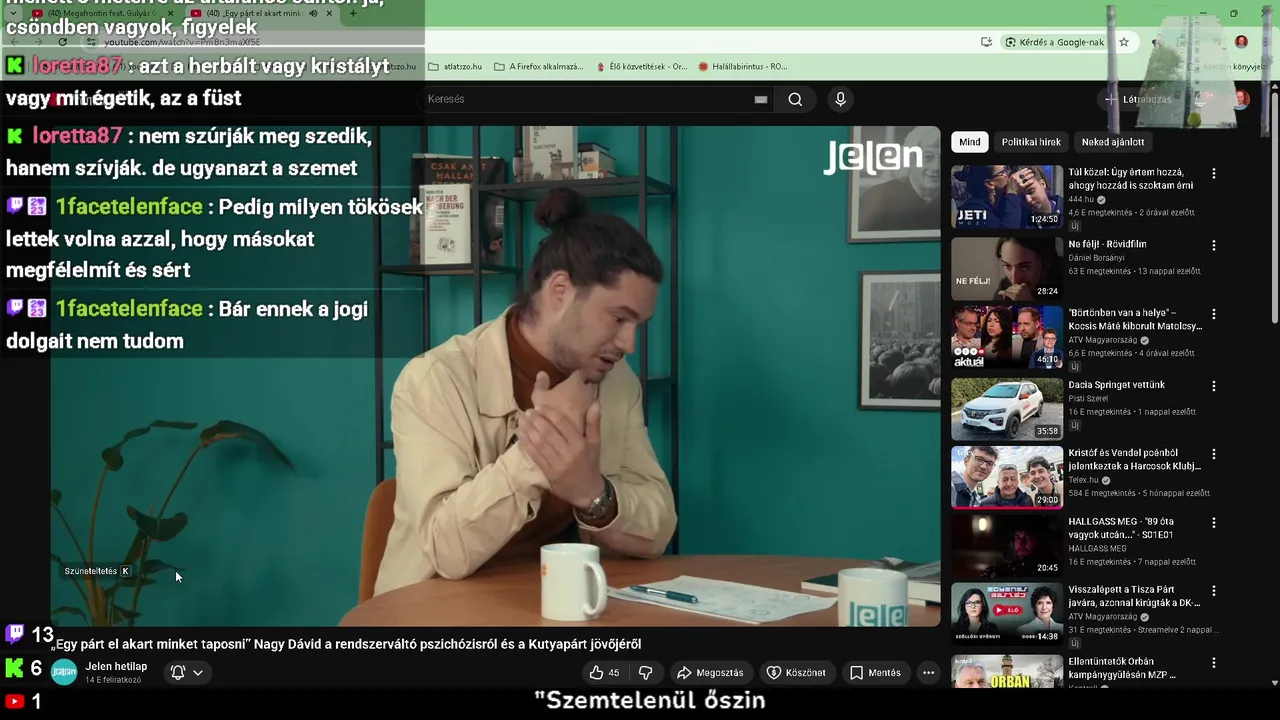This screenshot has height=720, width=1280.
Task: Click the 'Jelen' logo watermark in the video
Action: (873, 157)
